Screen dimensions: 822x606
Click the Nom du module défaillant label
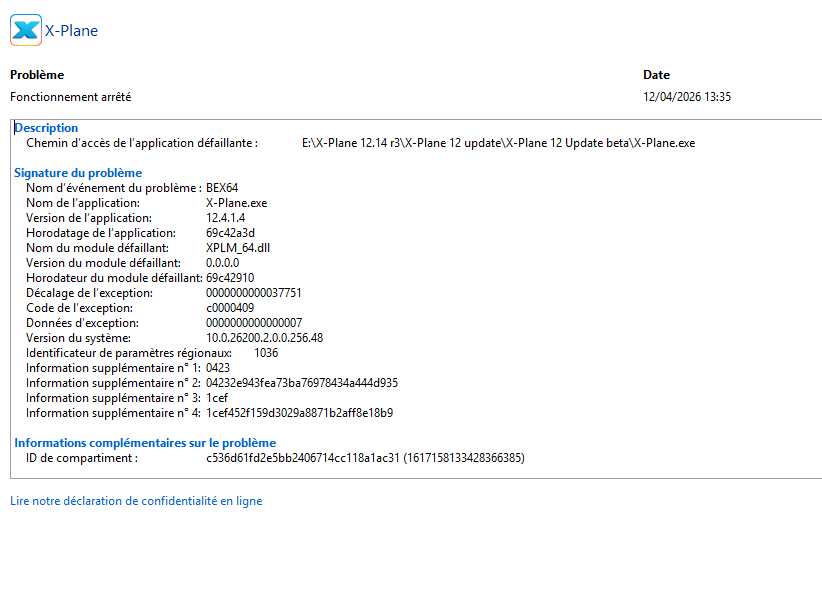(x=98, y=248)
